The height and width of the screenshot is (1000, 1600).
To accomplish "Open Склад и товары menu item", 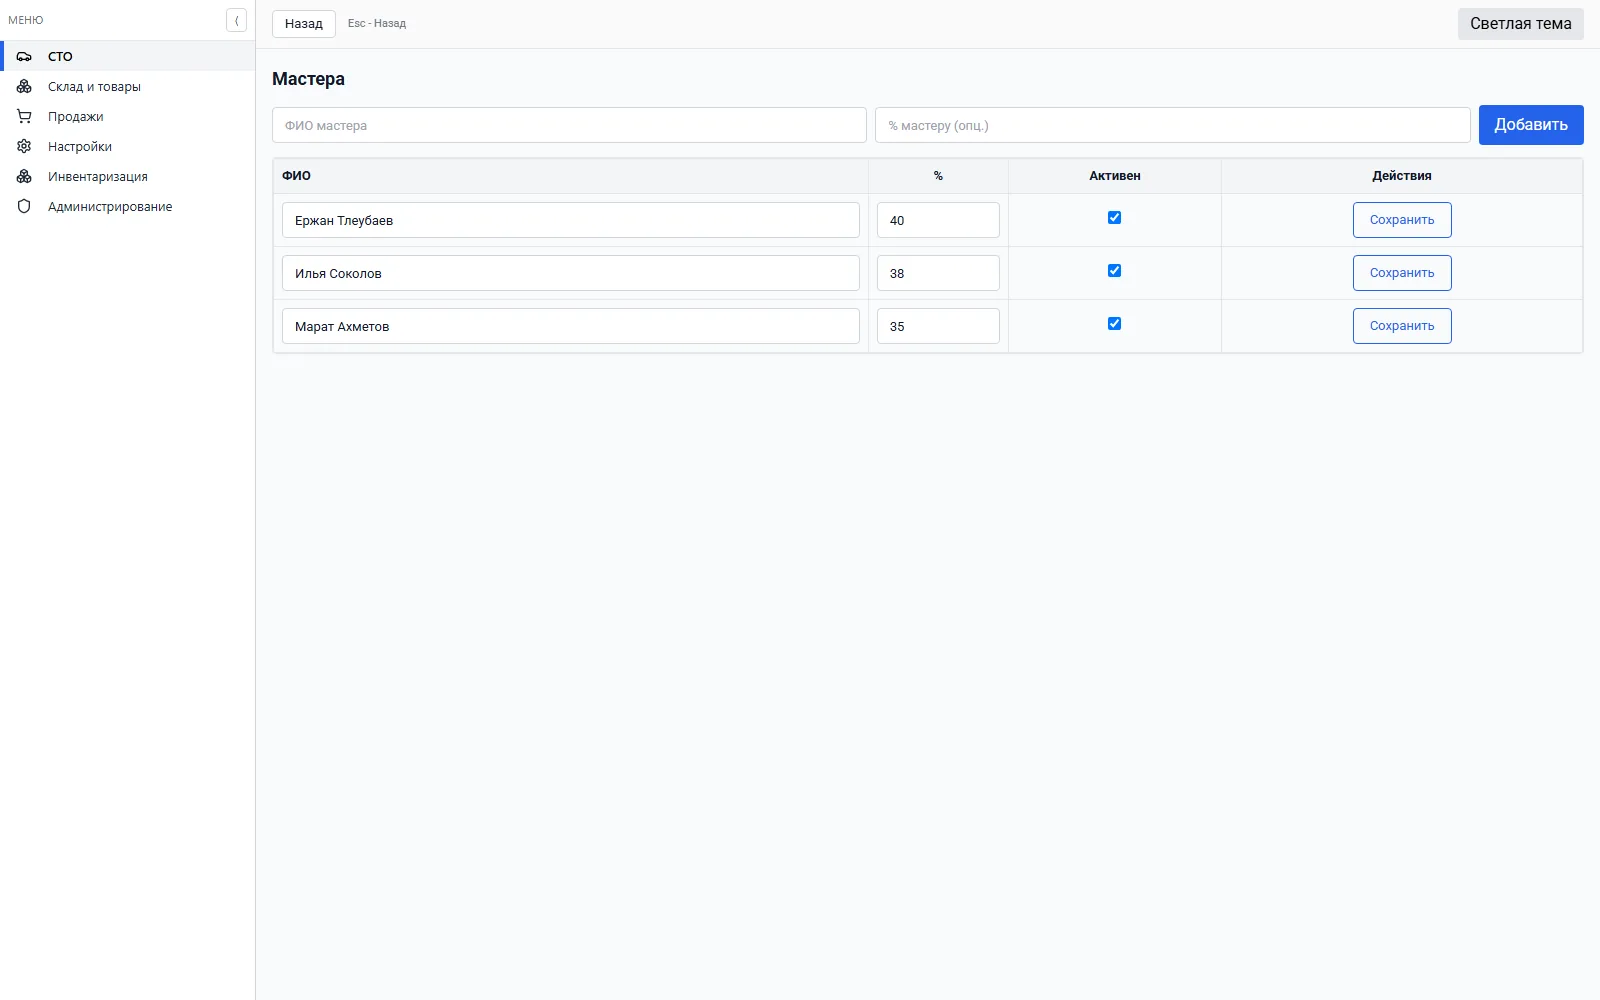I will tap(128, 86).
